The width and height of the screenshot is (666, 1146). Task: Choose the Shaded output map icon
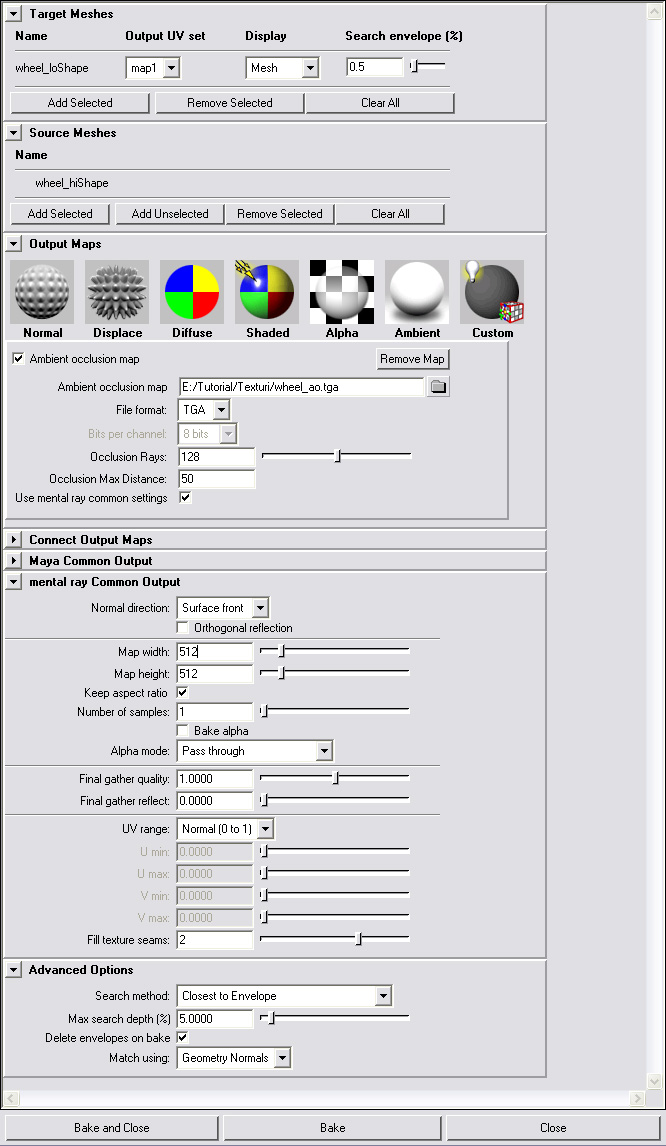pos(267,292)
